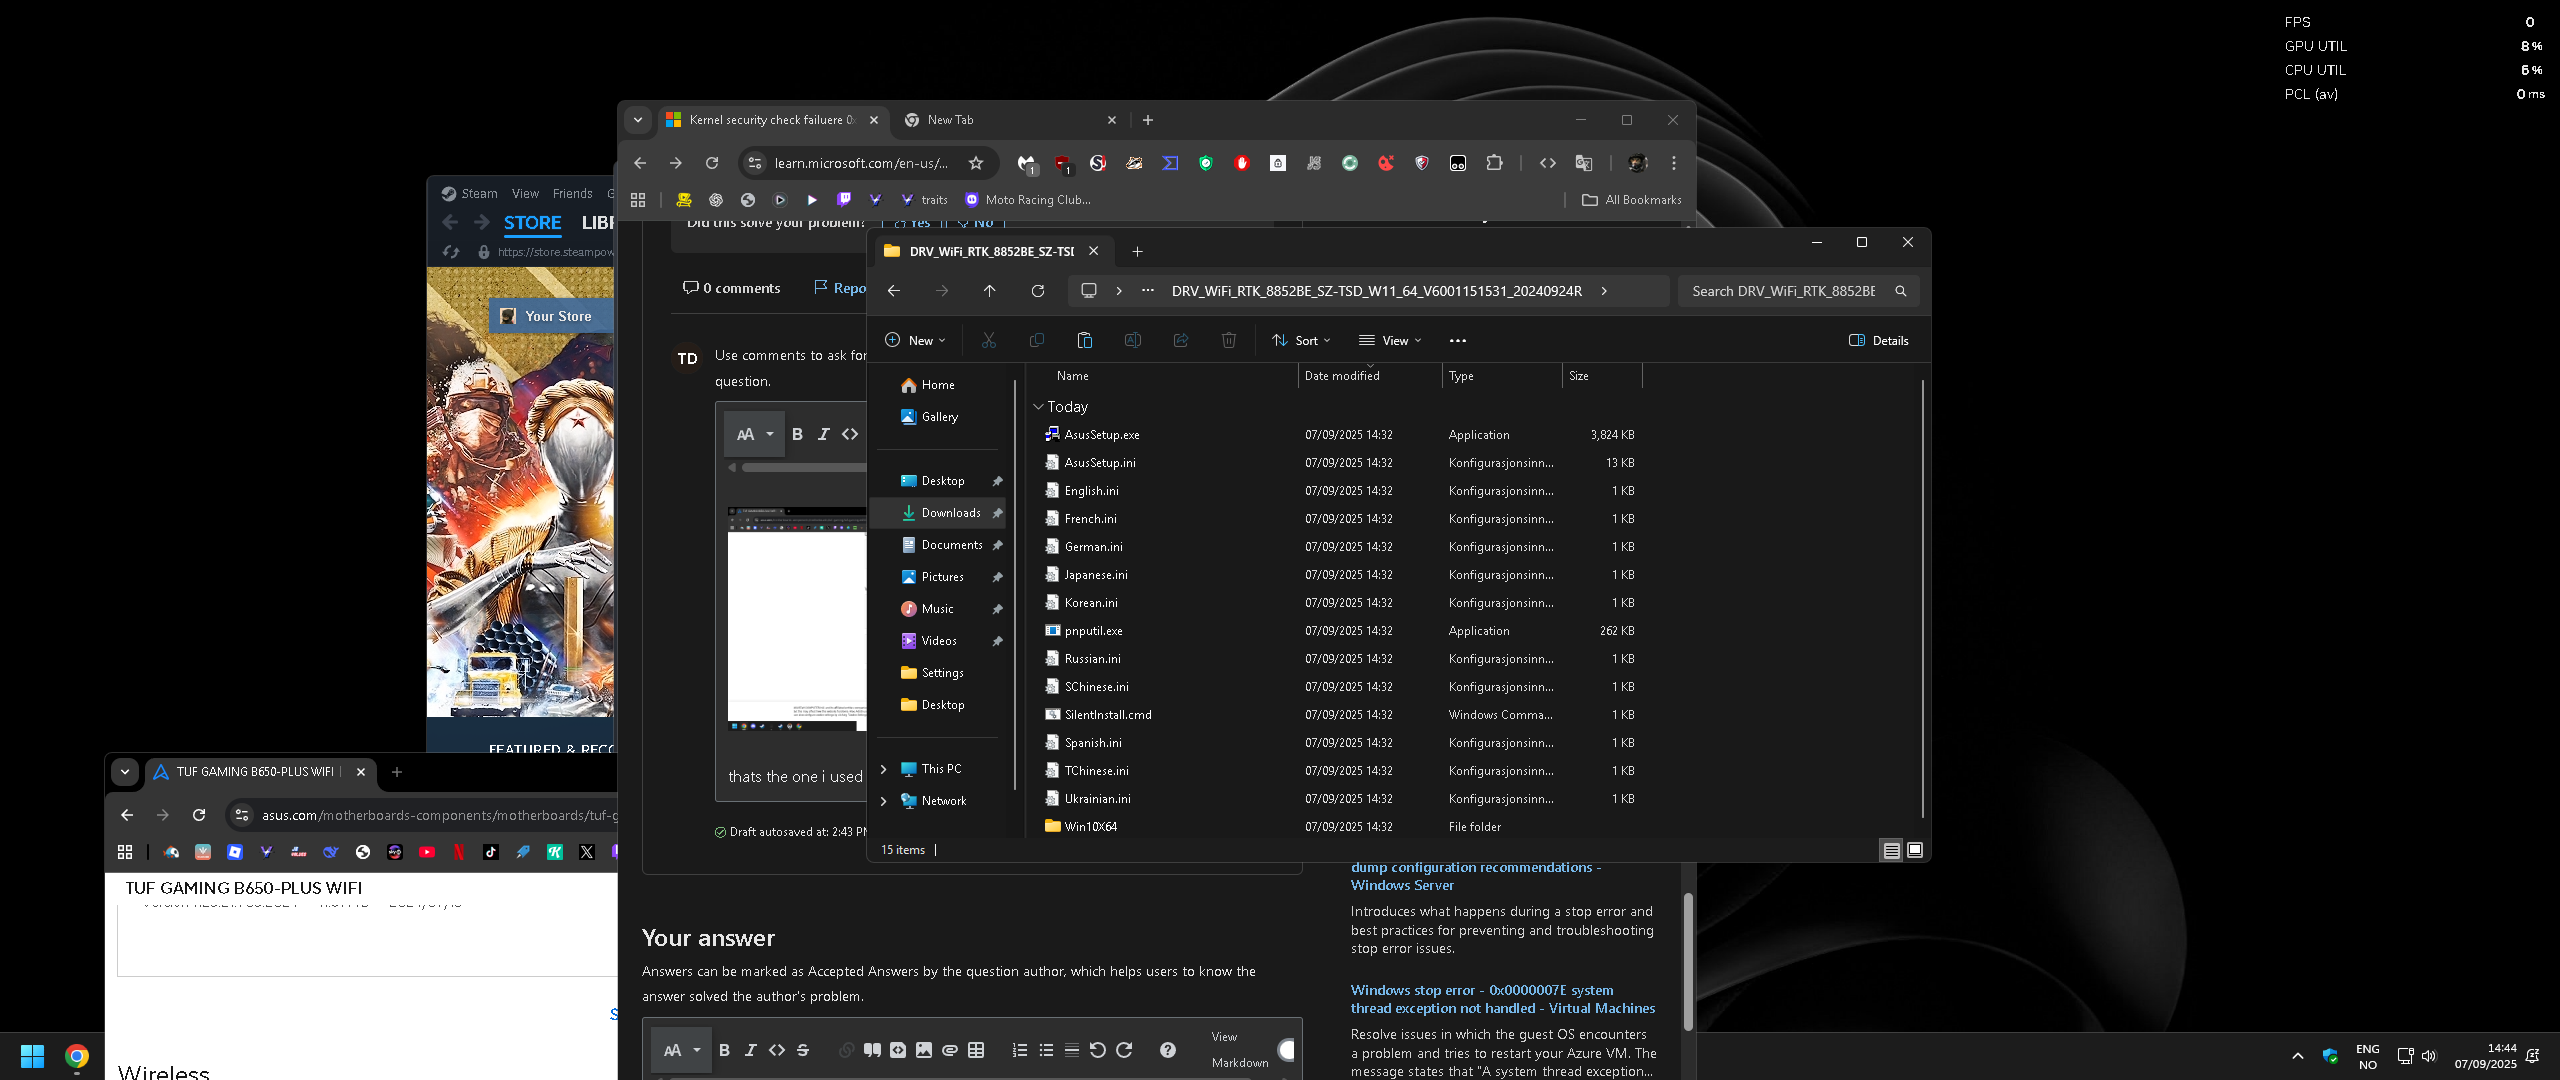2560x1080 pixels.
Task: Switch Explorer to large thumbnails view
Action: pos(1915,850)
